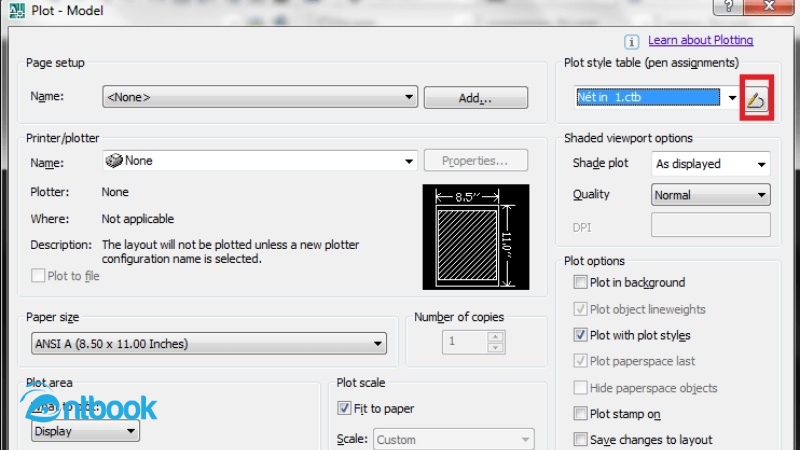Click the paper preview thumbnail
Viewport: 800px width, 450px height.
coord(476,237)
